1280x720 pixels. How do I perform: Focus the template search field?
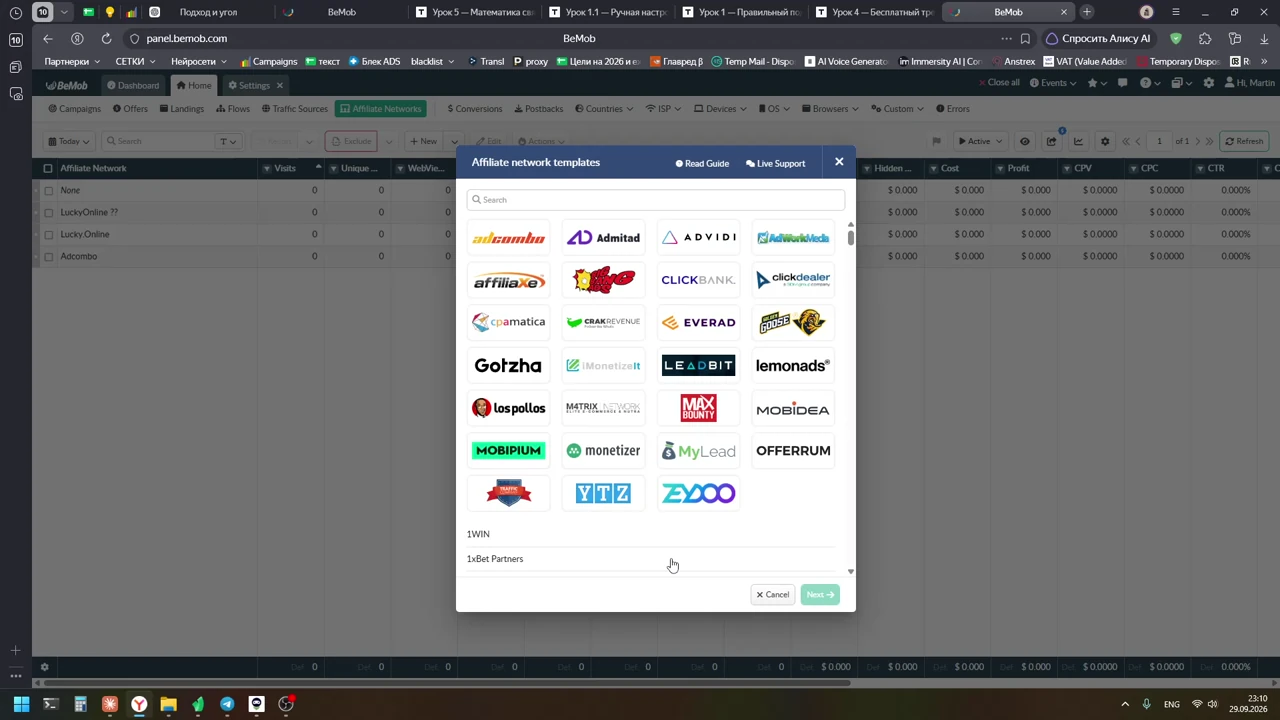click(x=656, y=200)
